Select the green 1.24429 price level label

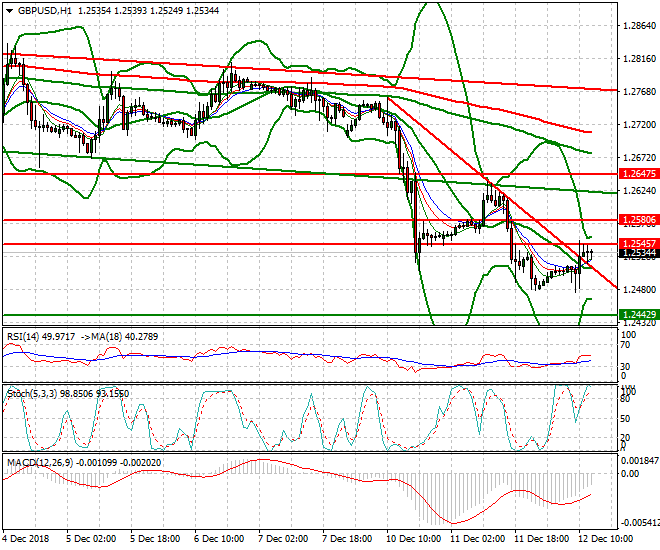(639, 314)
